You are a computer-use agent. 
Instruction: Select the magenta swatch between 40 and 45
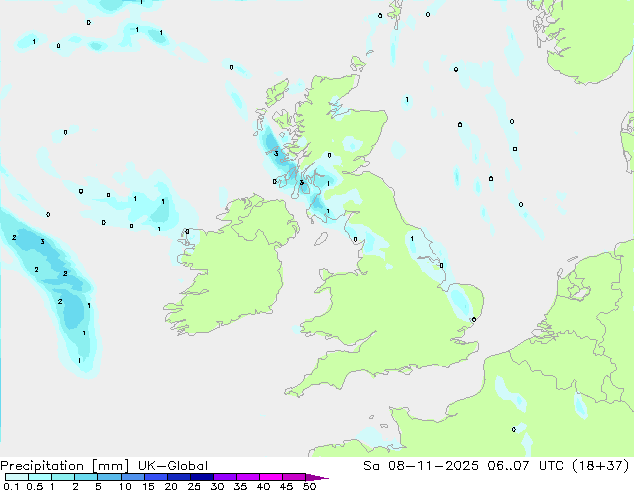[x=271, y=477]
